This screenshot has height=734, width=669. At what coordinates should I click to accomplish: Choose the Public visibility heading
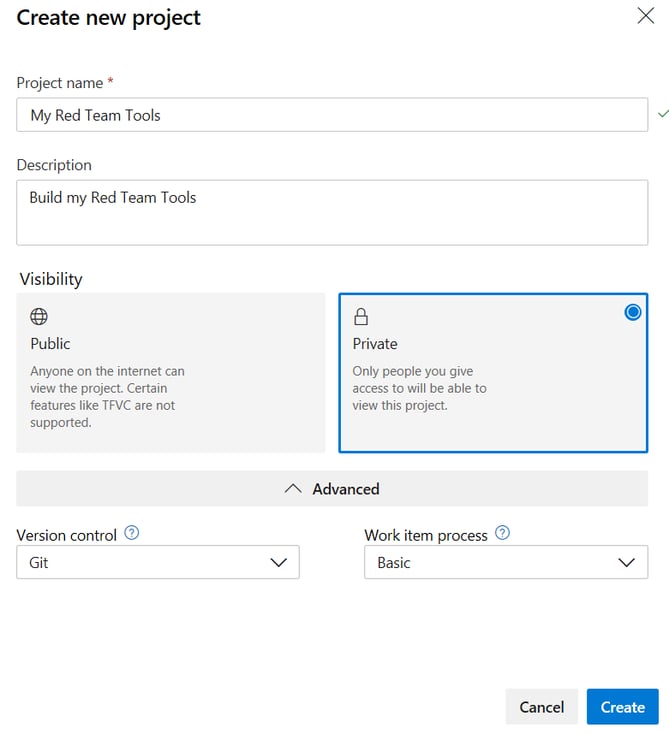coord(51,344)
